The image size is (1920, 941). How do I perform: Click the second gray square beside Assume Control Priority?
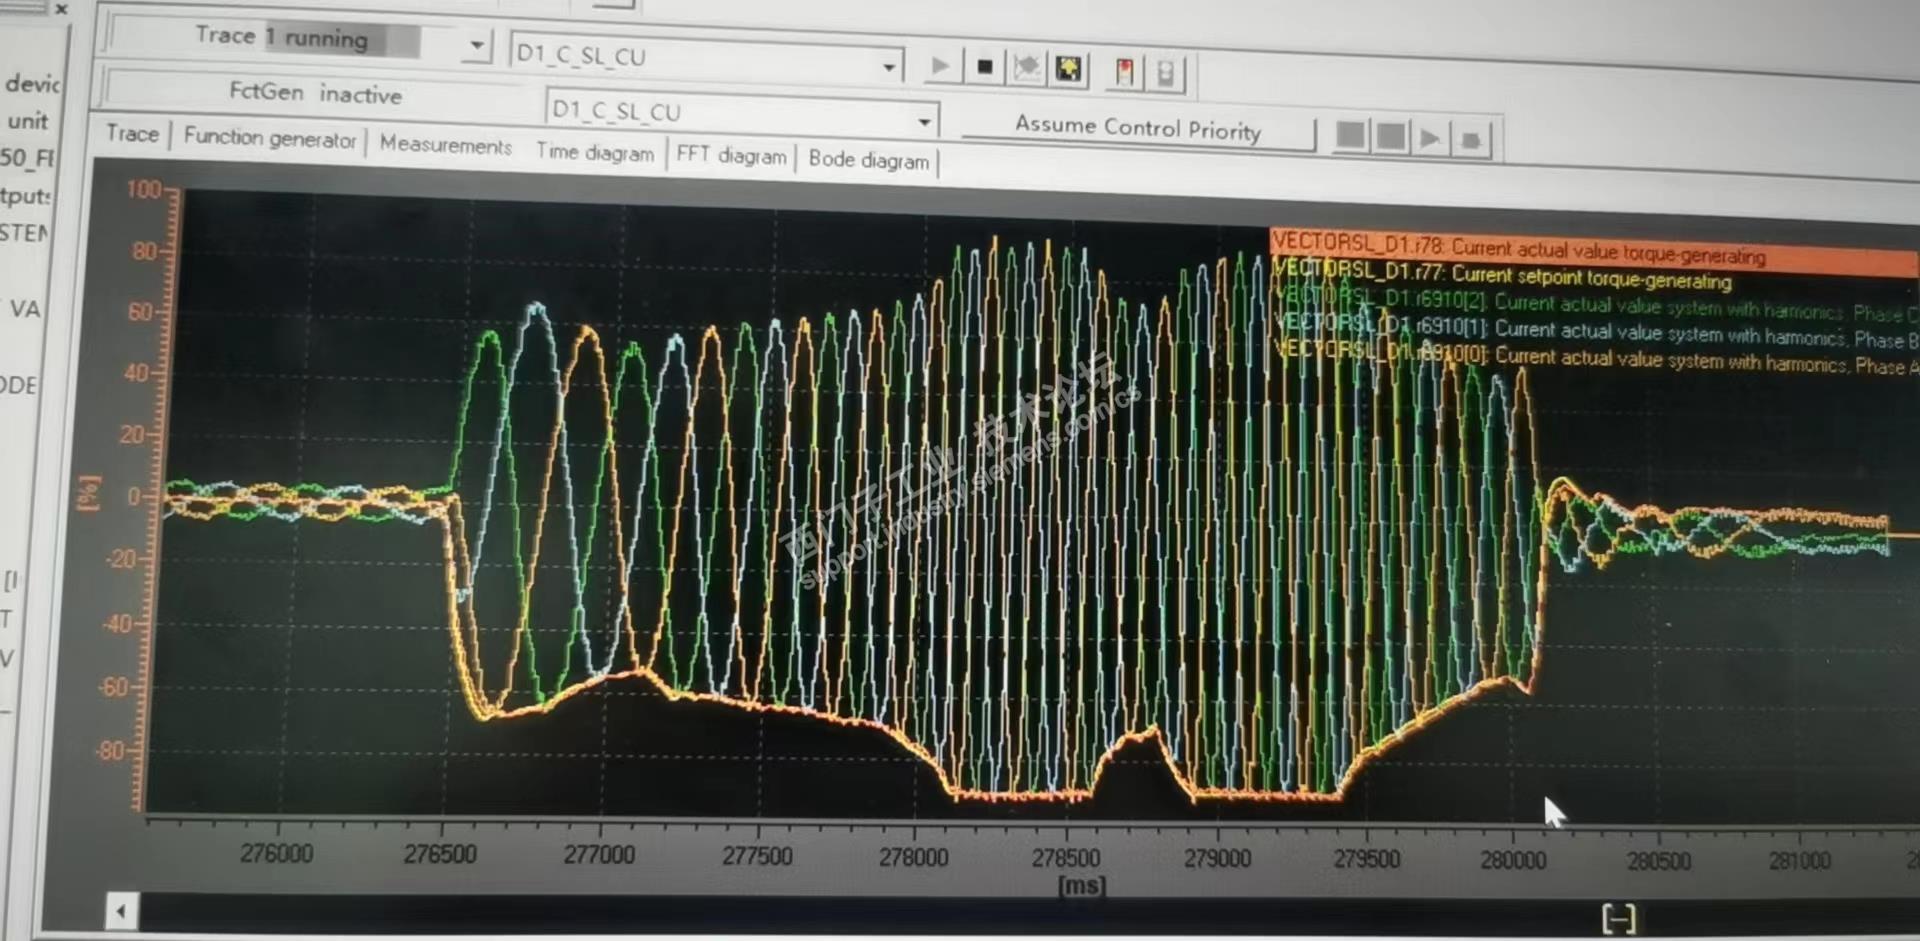(x=1390, y=136)
